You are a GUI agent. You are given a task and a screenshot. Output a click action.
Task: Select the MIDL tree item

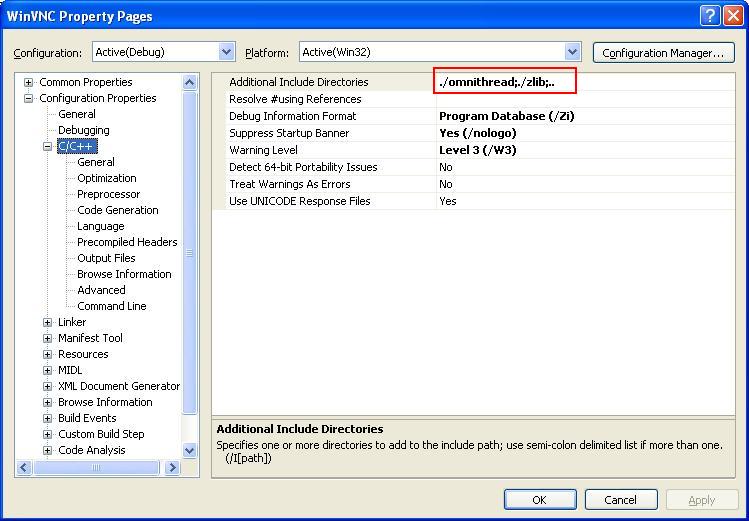coord(70,370)
